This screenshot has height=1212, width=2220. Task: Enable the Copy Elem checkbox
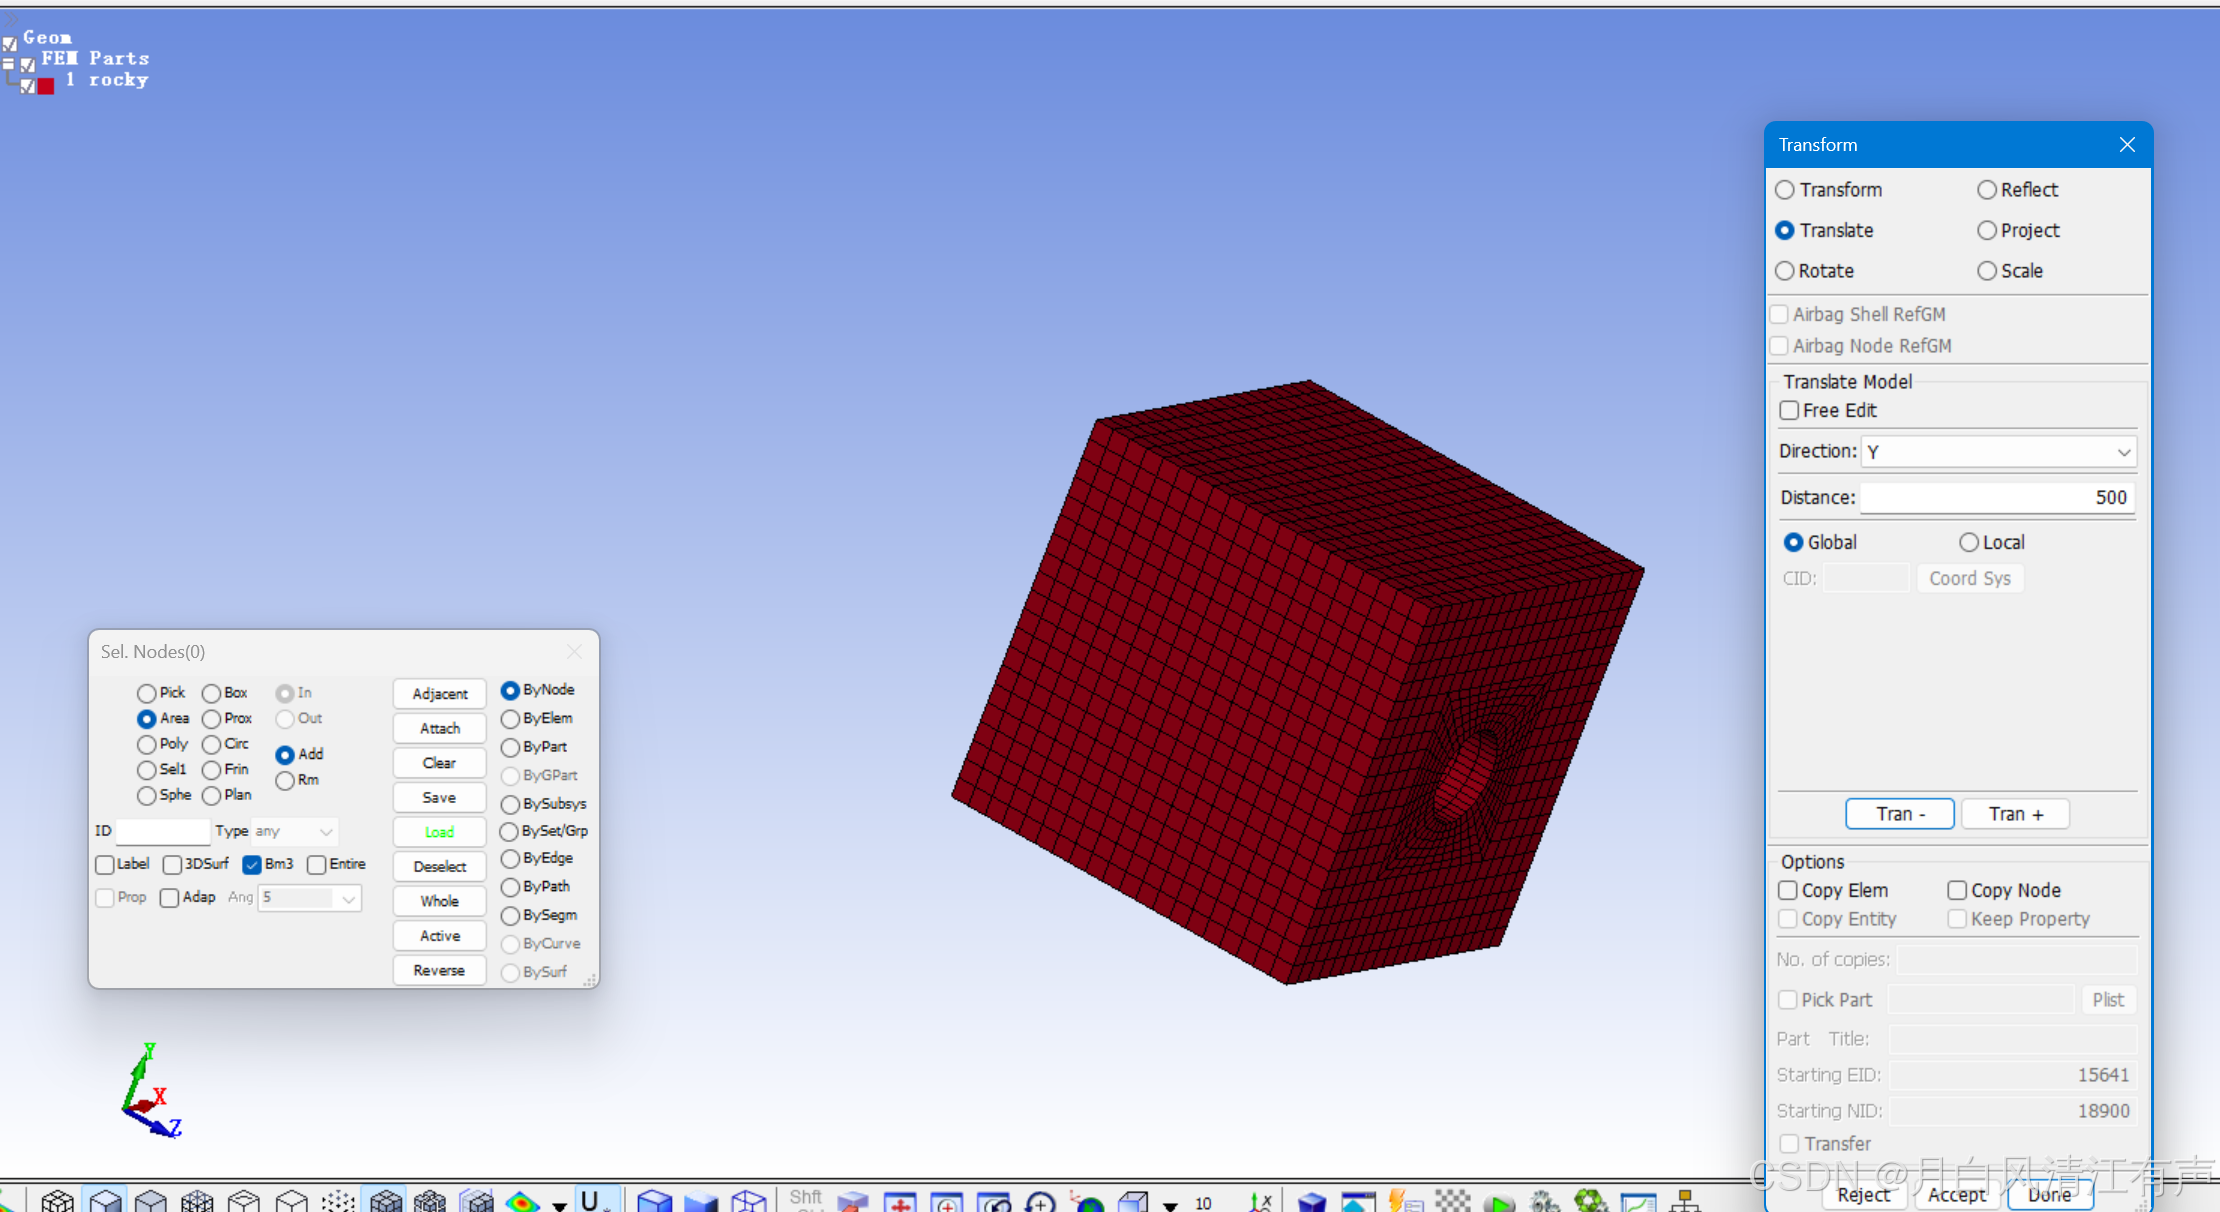pos(1788,890)
